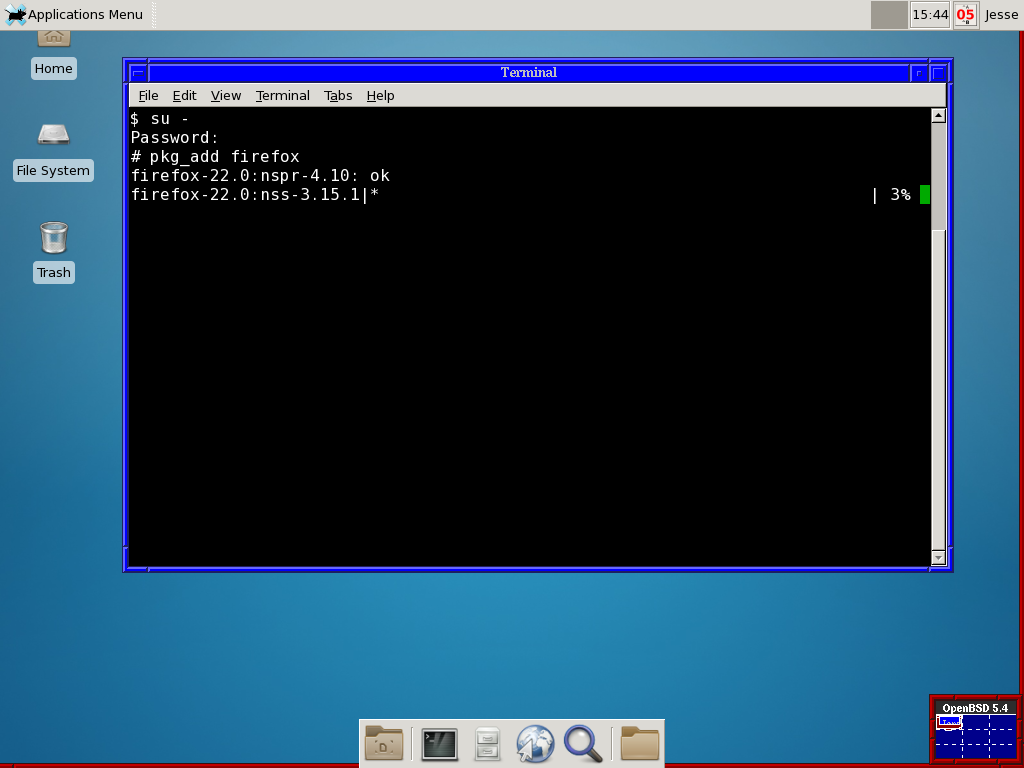
Task: Click the 'Password:' prompt line
Action: pos(174,138)
